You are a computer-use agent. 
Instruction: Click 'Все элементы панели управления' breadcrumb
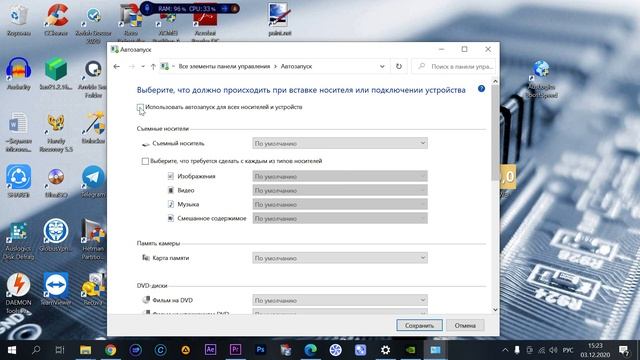[224, 66]
